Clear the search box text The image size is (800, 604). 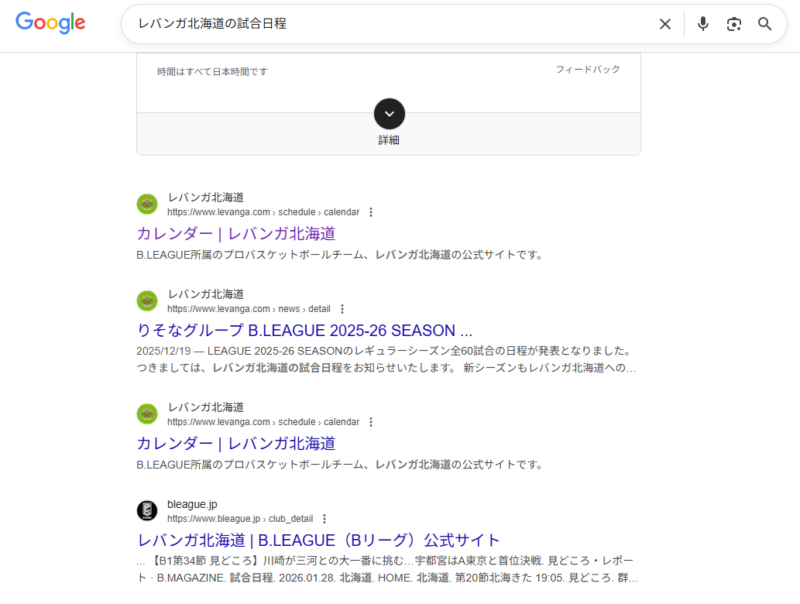tap(665, 24)
